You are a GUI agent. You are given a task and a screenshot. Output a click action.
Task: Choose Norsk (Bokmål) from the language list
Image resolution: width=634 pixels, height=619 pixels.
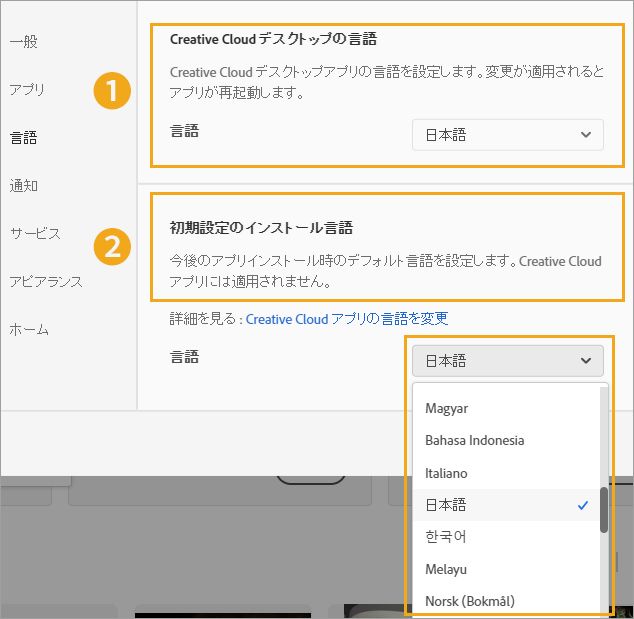[x=506, y=601]
